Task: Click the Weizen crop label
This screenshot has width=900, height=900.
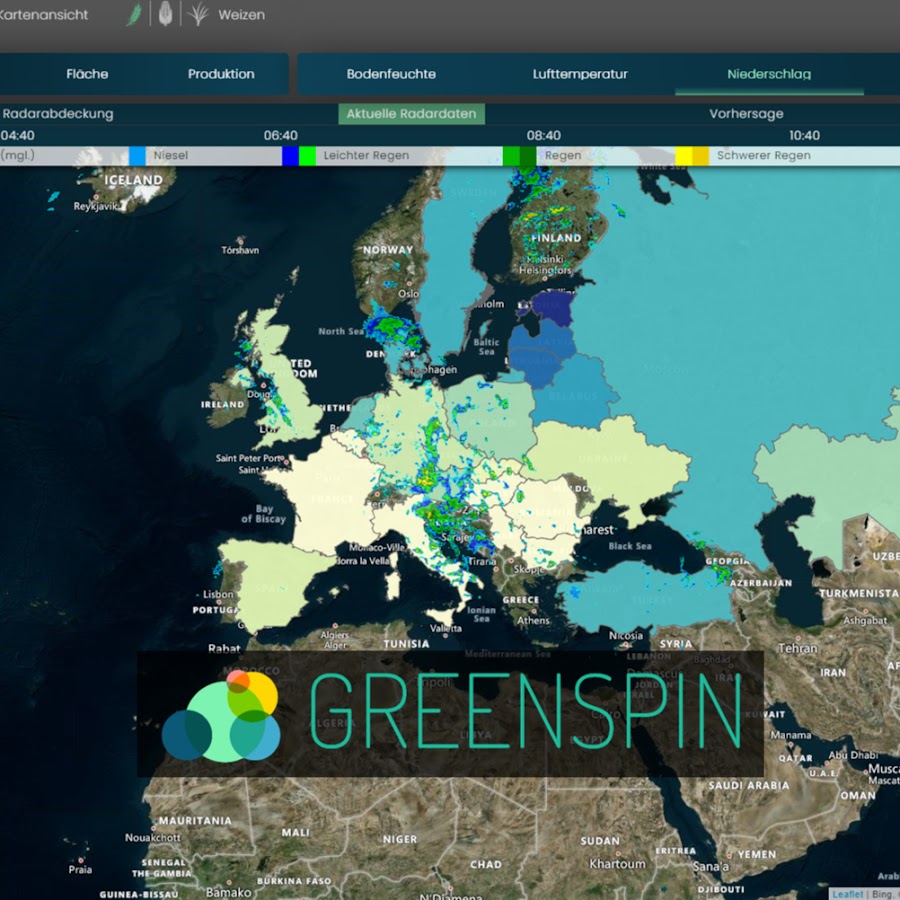Action: point(242,15)
